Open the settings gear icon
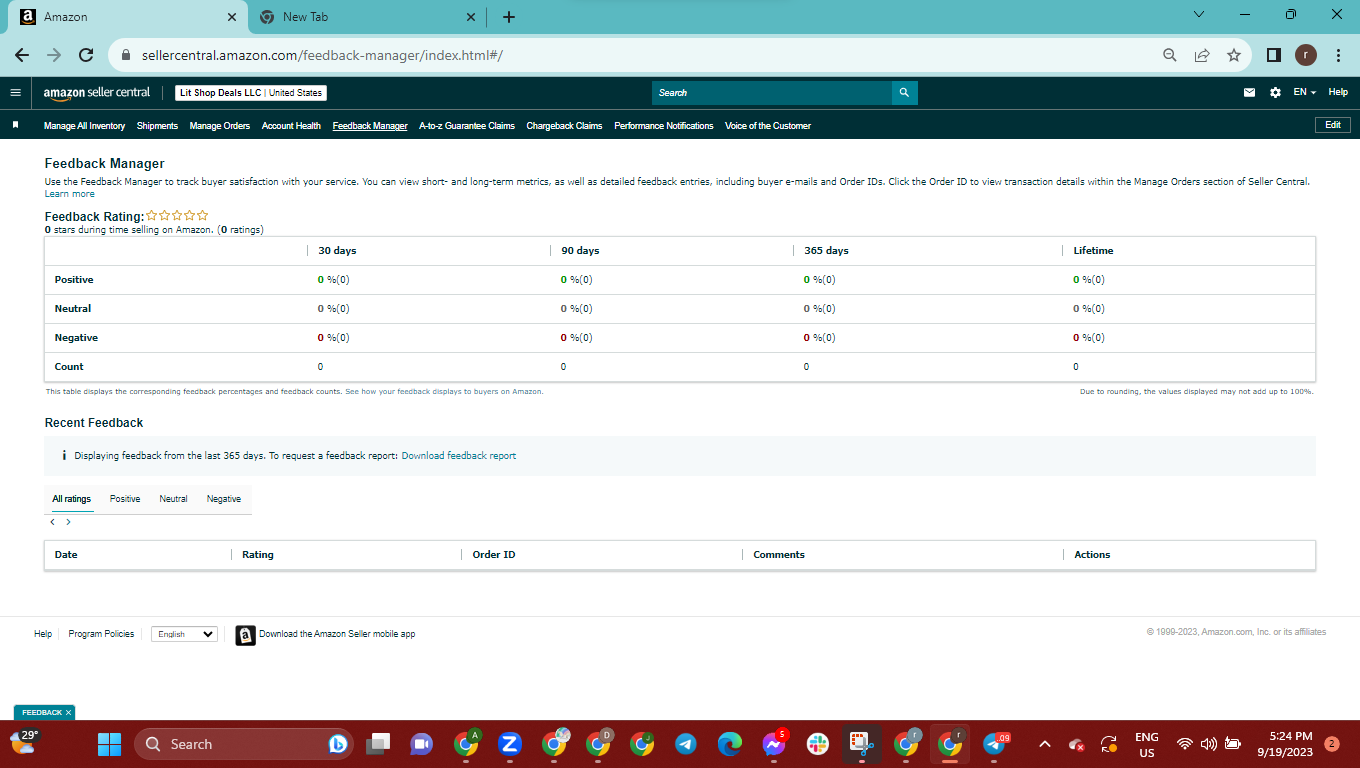This screenshot has width=1360, height=768. click(x=1275, y=93)
